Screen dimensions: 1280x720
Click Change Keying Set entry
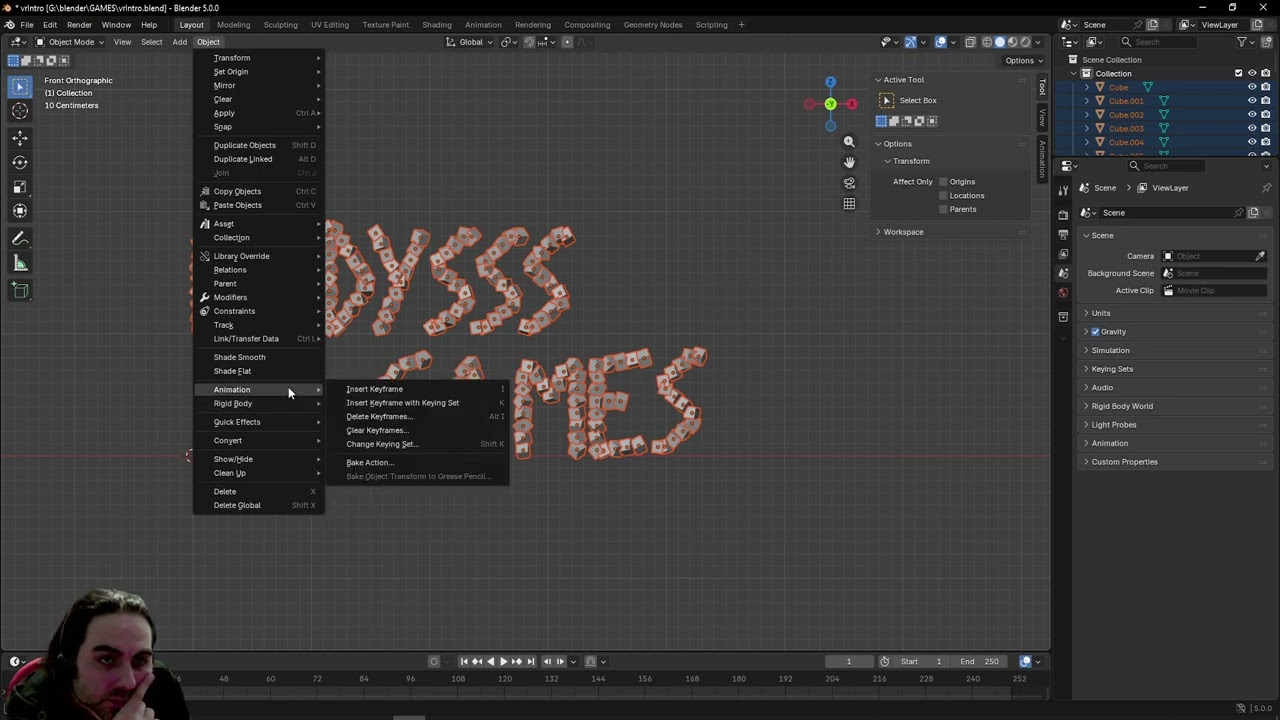click(x=418, y=444)
